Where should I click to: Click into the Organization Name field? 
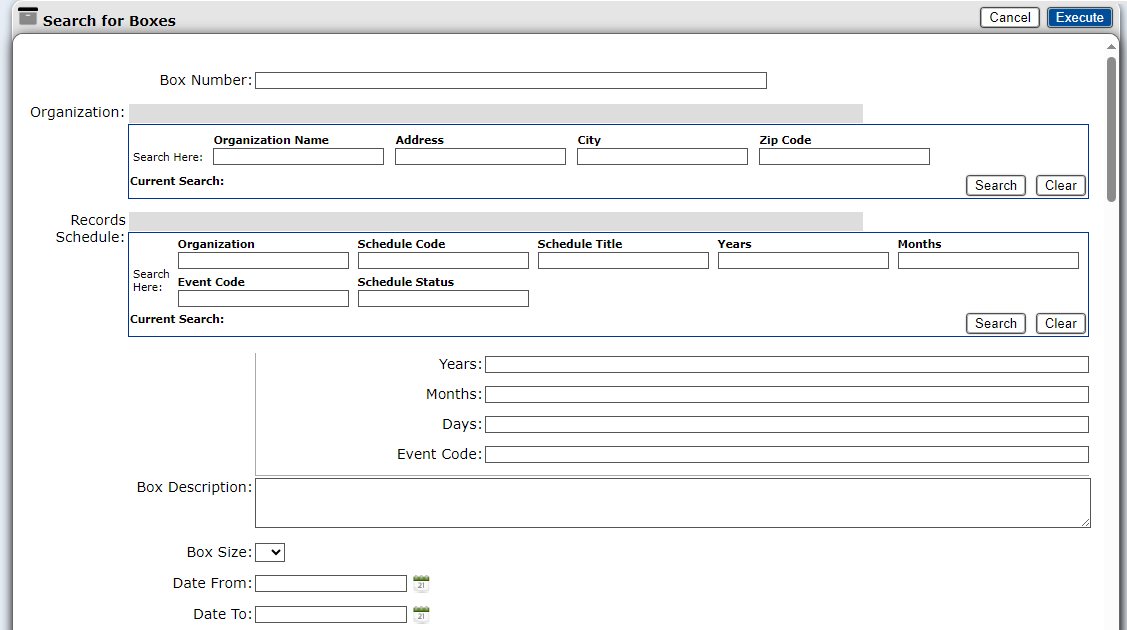pos(298,157)
